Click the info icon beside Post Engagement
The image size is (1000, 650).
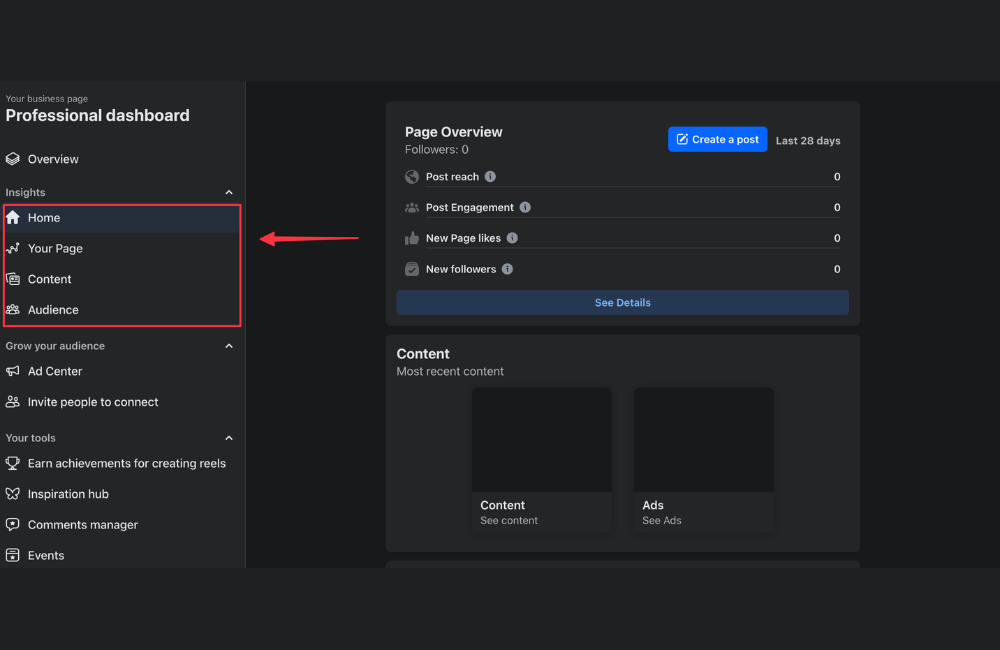(x=525, y=208)
